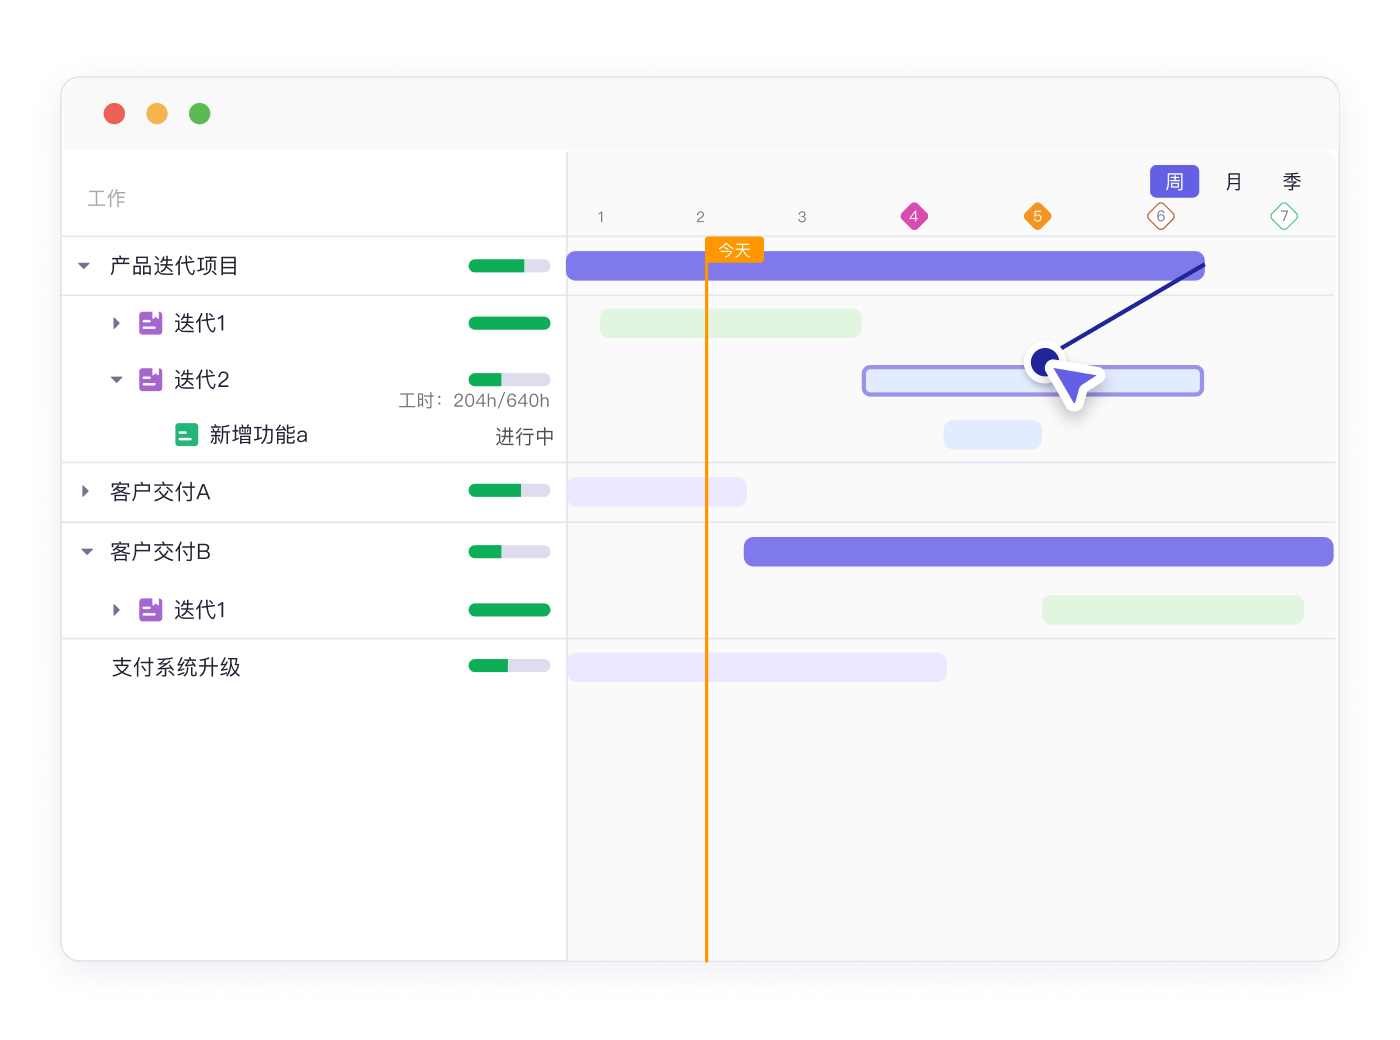Click the pink milestone diamond 4
Viewport: 1400px width, 1040px height.
(x=914, y=216)
